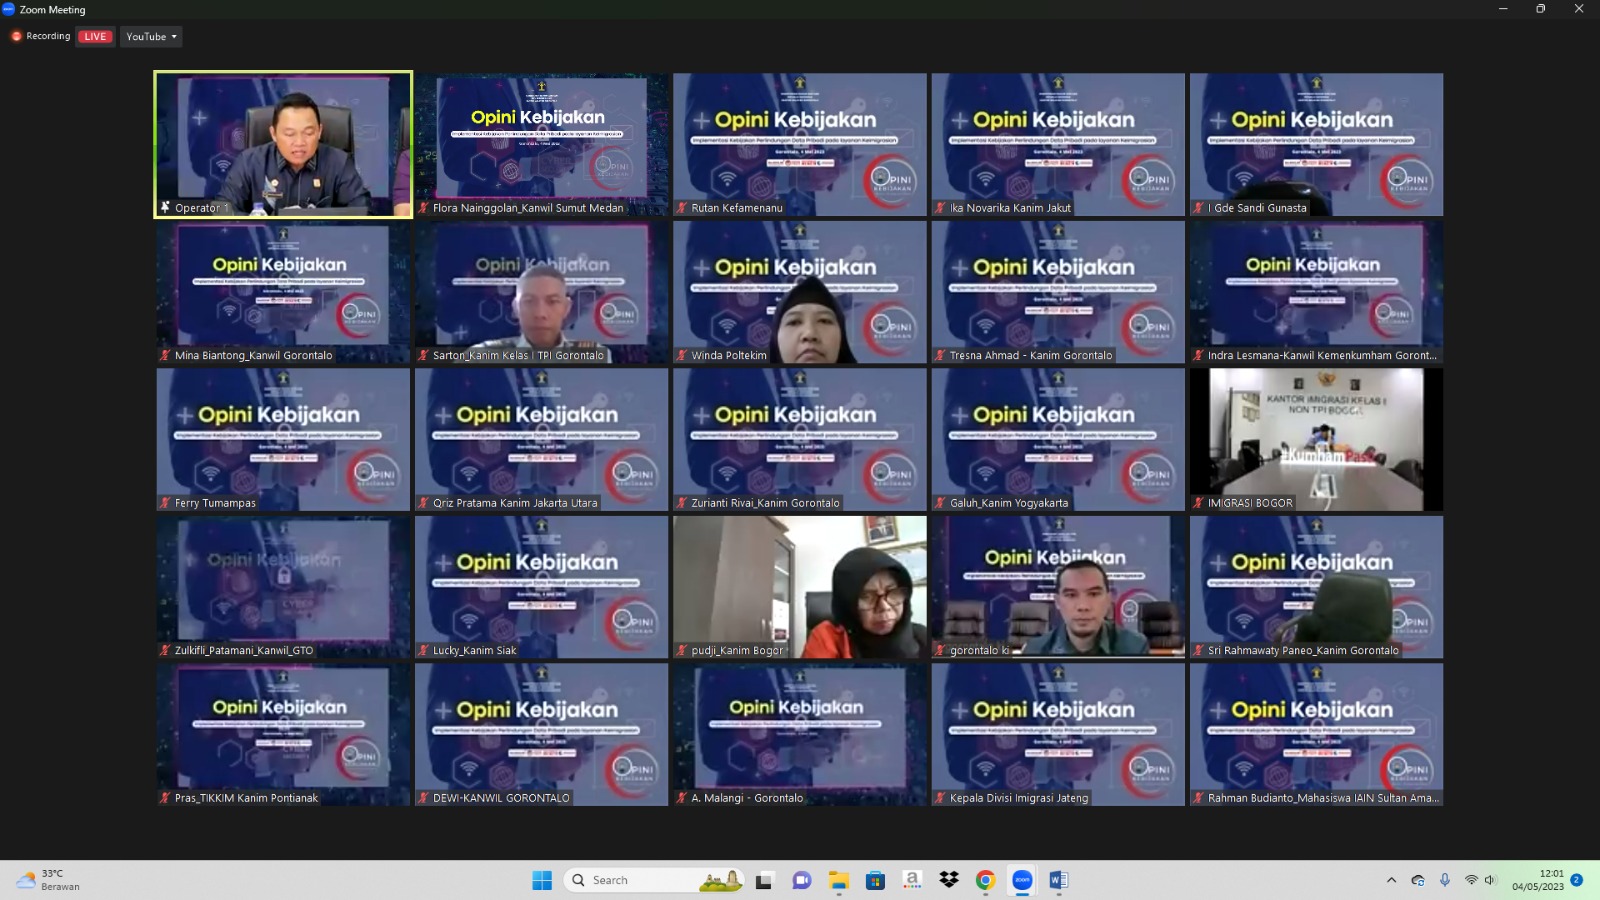
Task: Toggle the volume icon in the tray
Action: [1490, 880]
